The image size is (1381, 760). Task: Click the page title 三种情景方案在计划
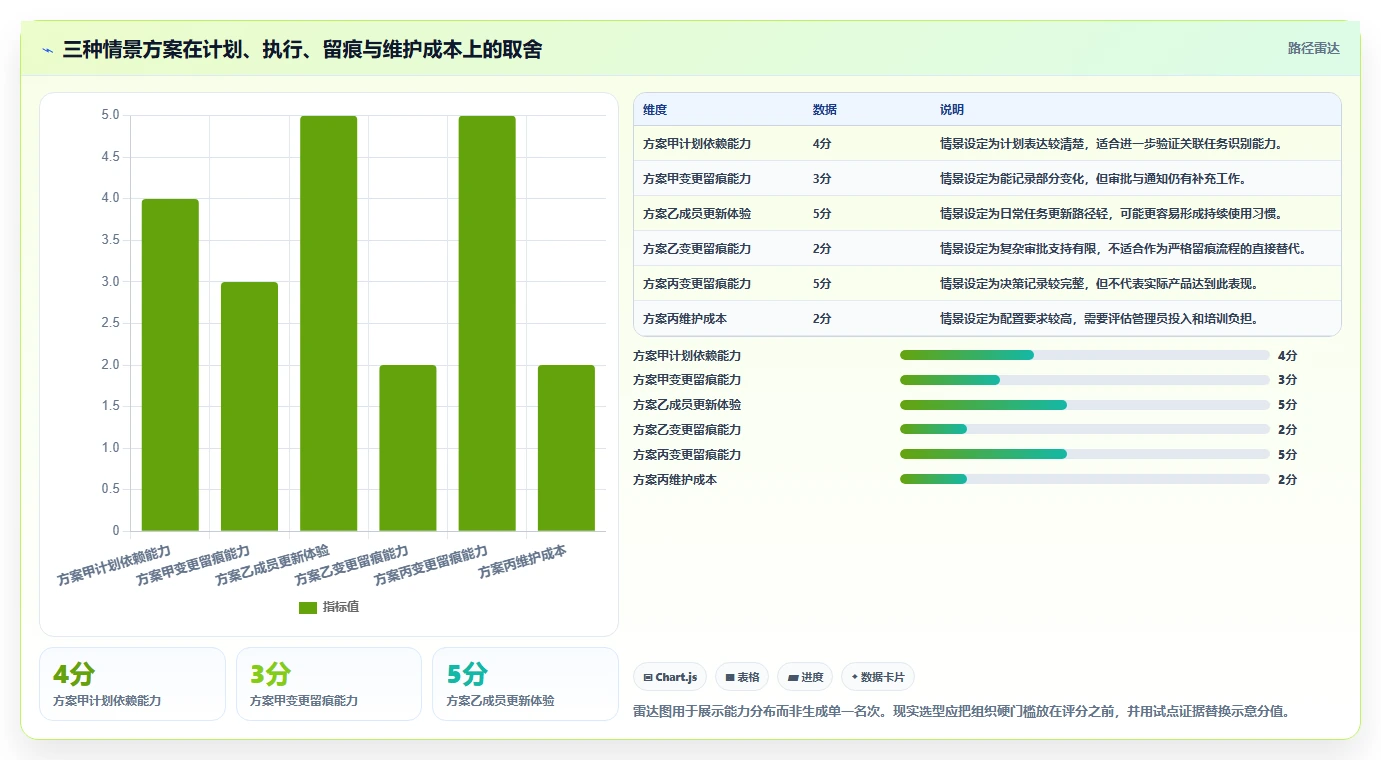coord(302,49)
